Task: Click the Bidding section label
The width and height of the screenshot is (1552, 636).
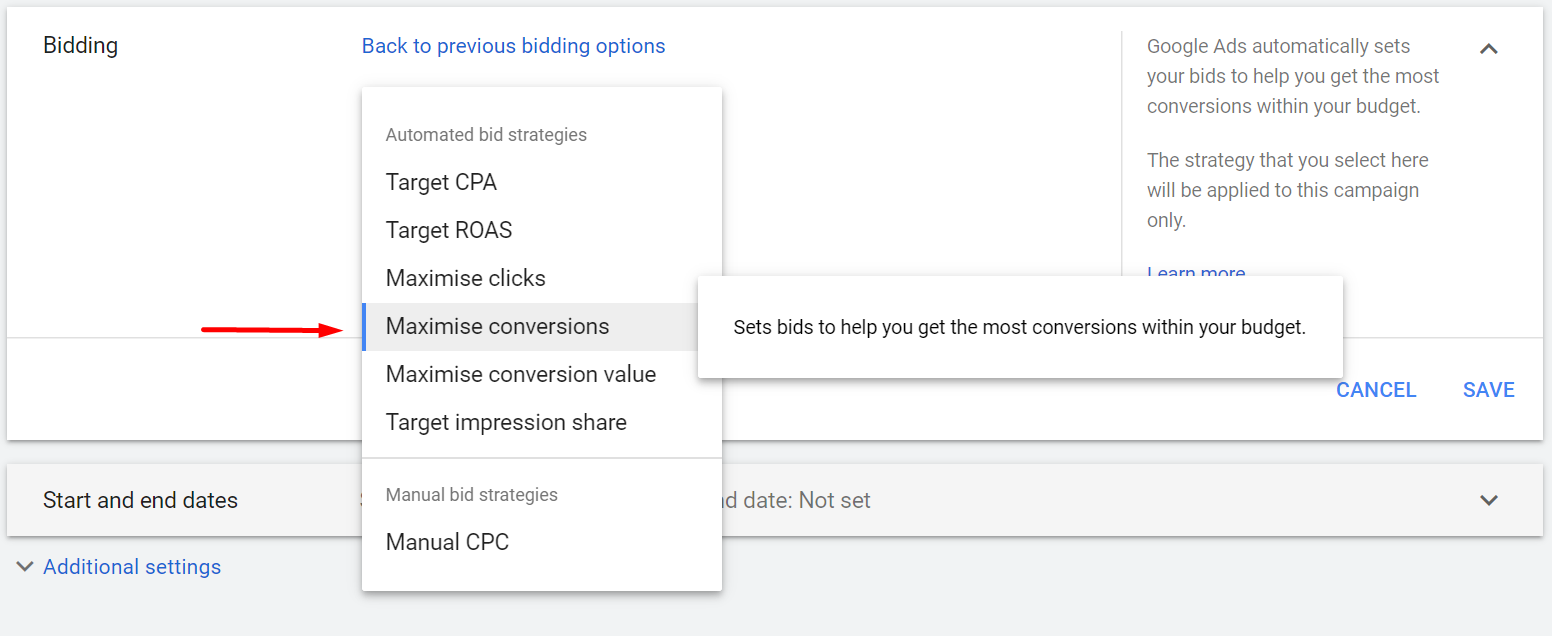Action: [x=80, y=45]
